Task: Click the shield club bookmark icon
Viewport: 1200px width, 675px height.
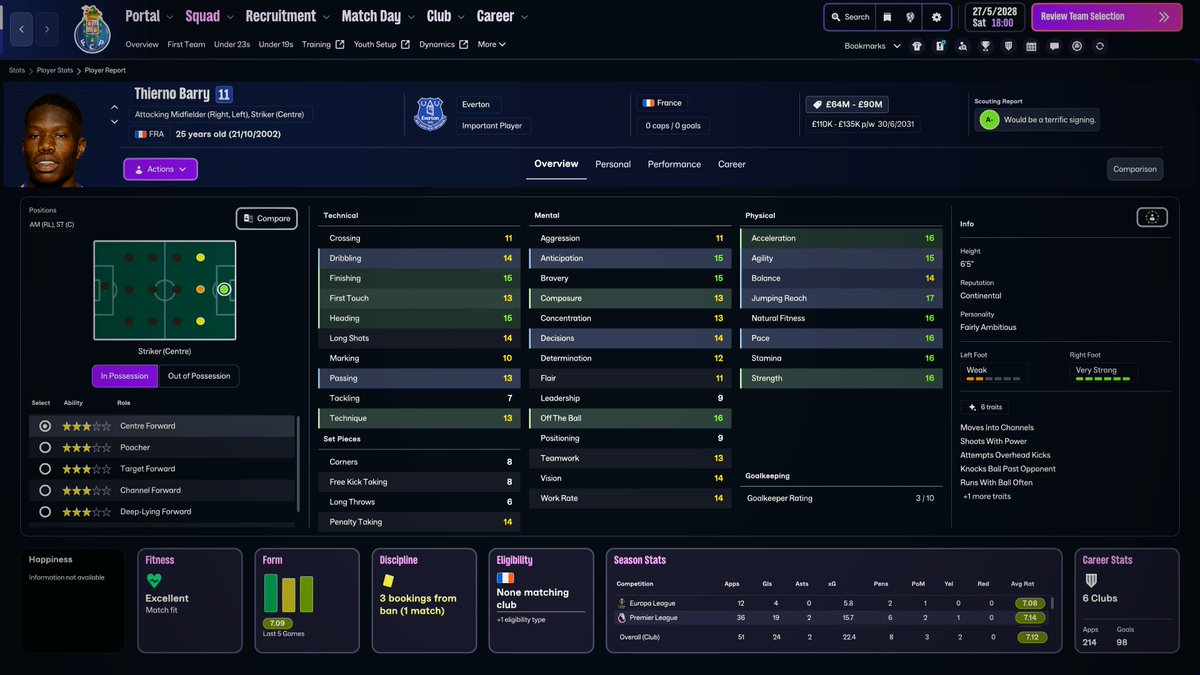Action: (1008, 46)
